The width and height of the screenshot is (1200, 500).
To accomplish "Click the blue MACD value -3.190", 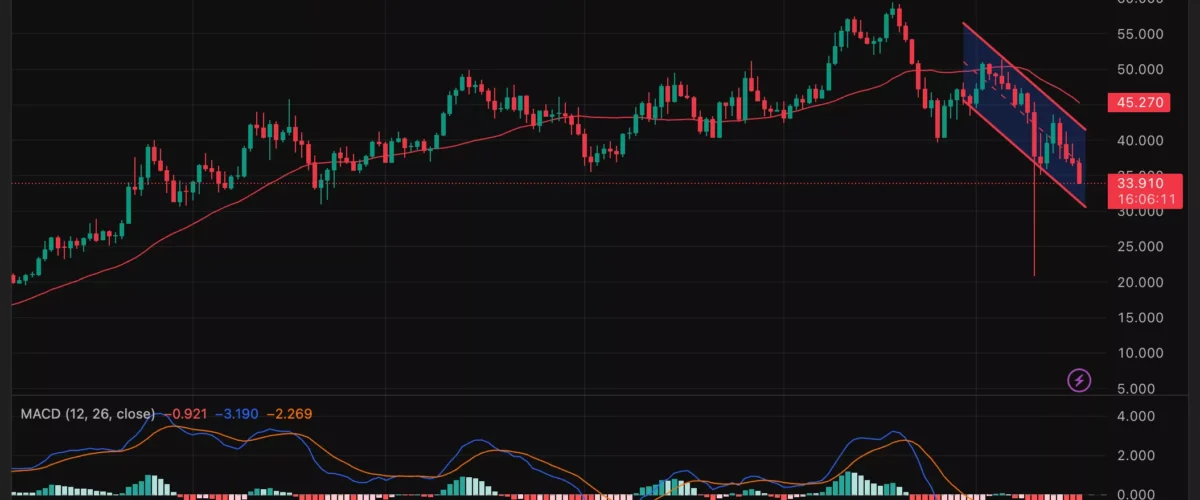I will pyautogui.click(x=236, y=414).
